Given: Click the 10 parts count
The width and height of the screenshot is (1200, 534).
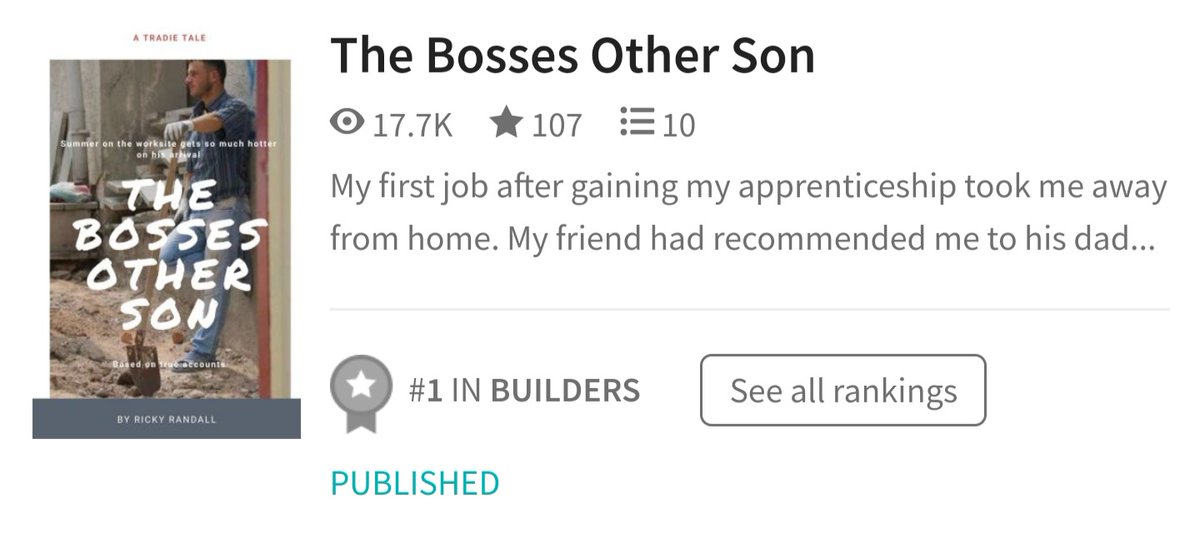Looking at the screenshot, I should 678,125.
